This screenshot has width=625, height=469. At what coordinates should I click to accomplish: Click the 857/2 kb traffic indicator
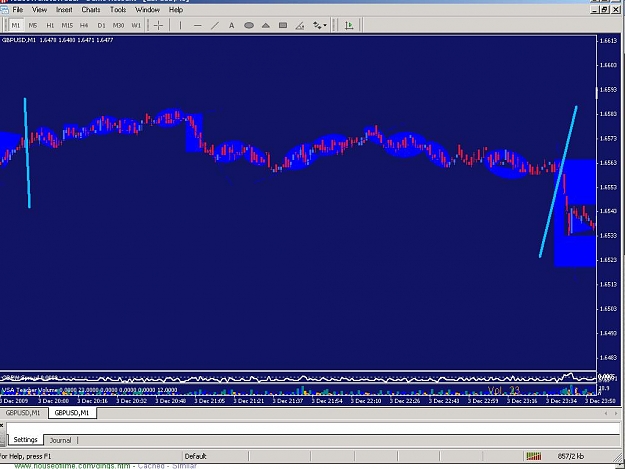[x=571, y=456]
